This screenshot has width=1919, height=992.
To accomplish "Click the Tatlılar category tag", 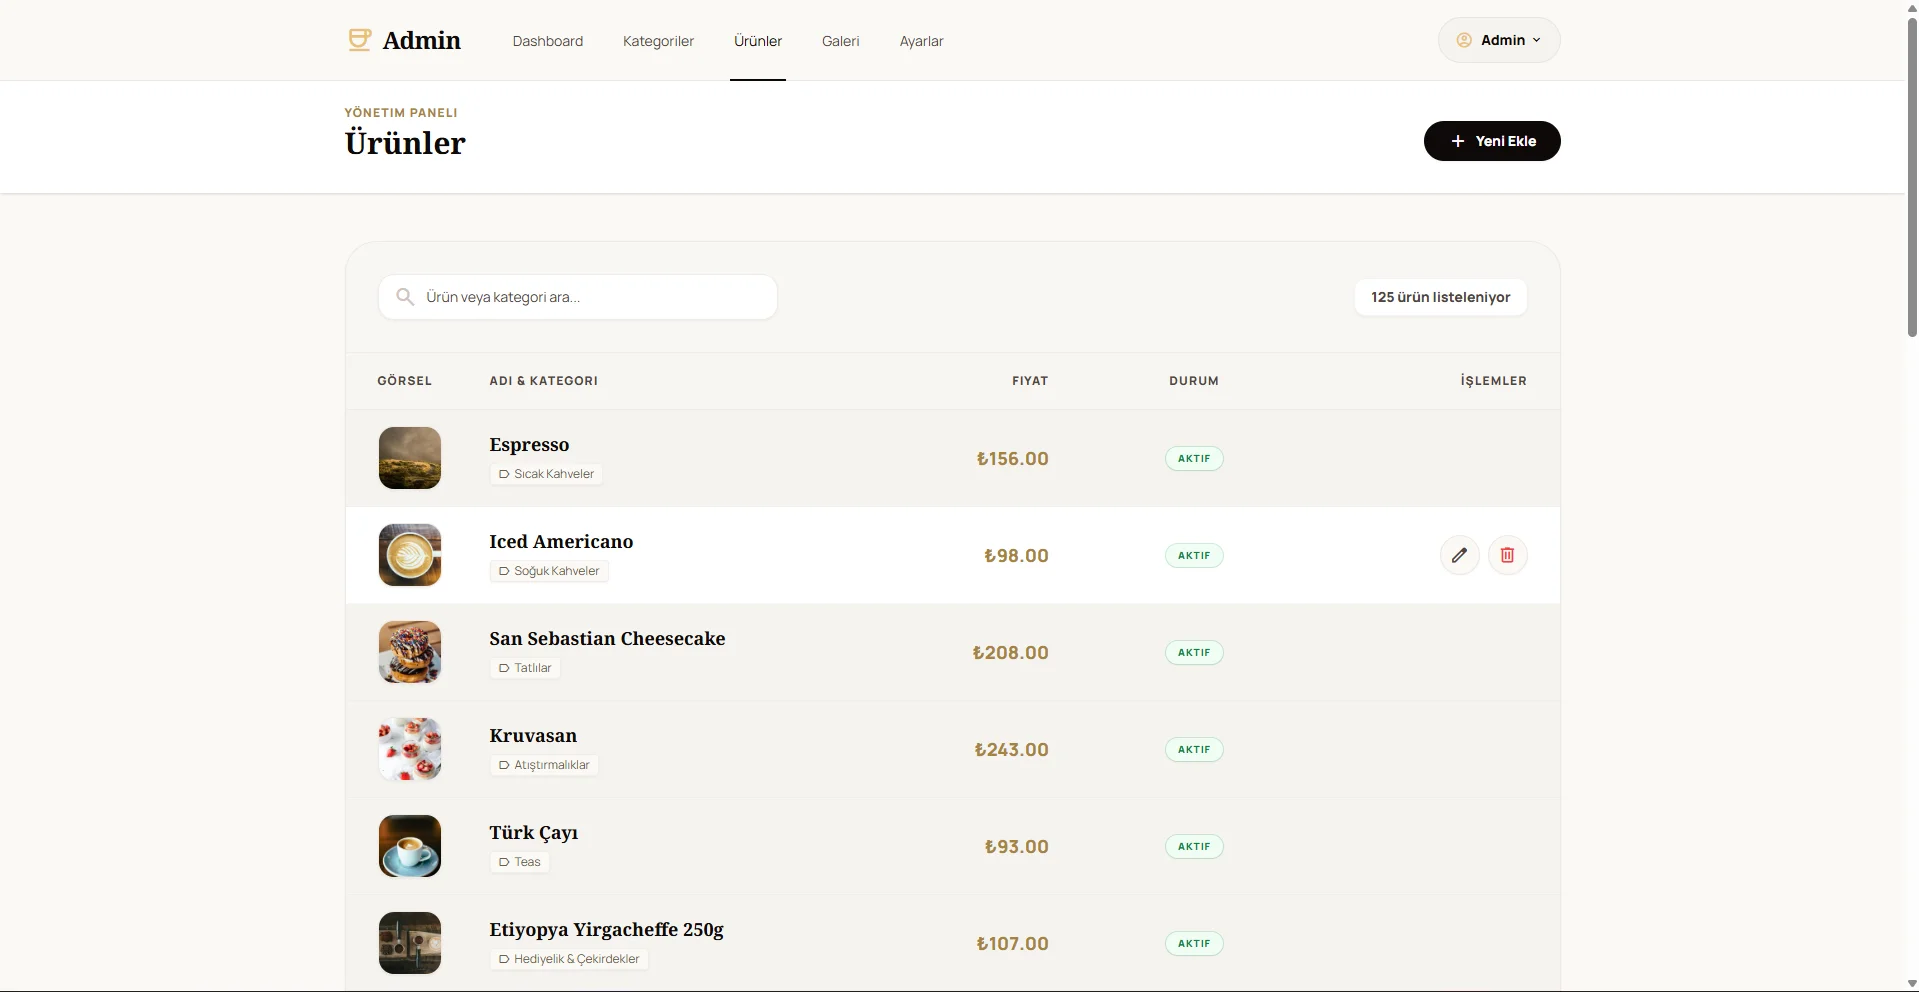I will click(525, 668).
